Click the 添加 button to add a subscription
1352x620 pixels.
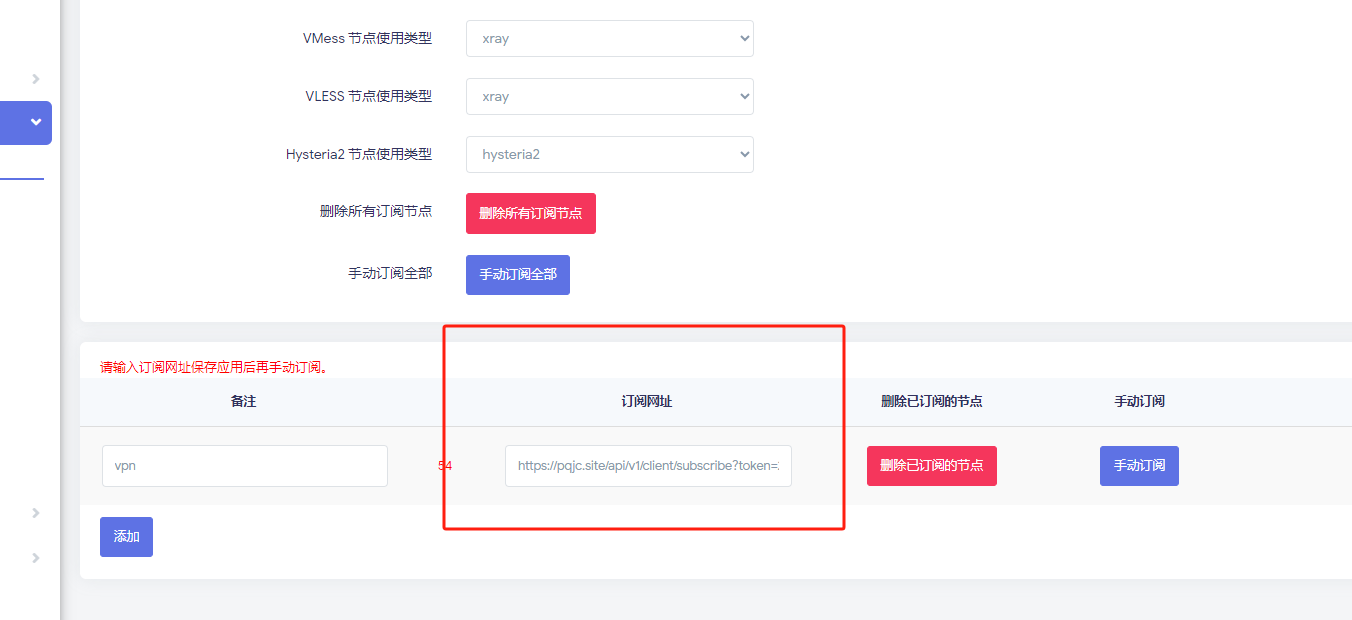point(126,537)
